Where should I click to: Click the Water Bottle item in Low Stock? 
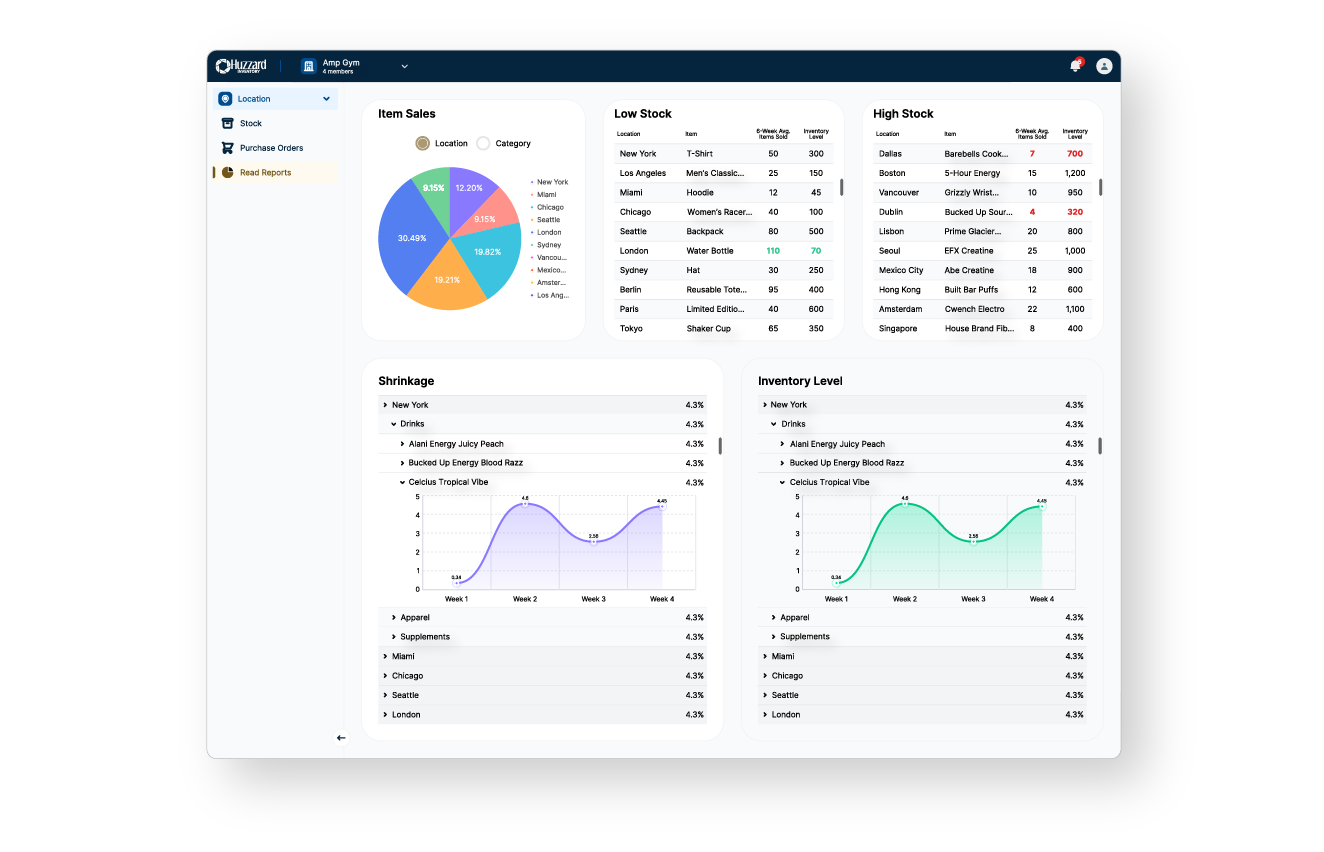710,251
